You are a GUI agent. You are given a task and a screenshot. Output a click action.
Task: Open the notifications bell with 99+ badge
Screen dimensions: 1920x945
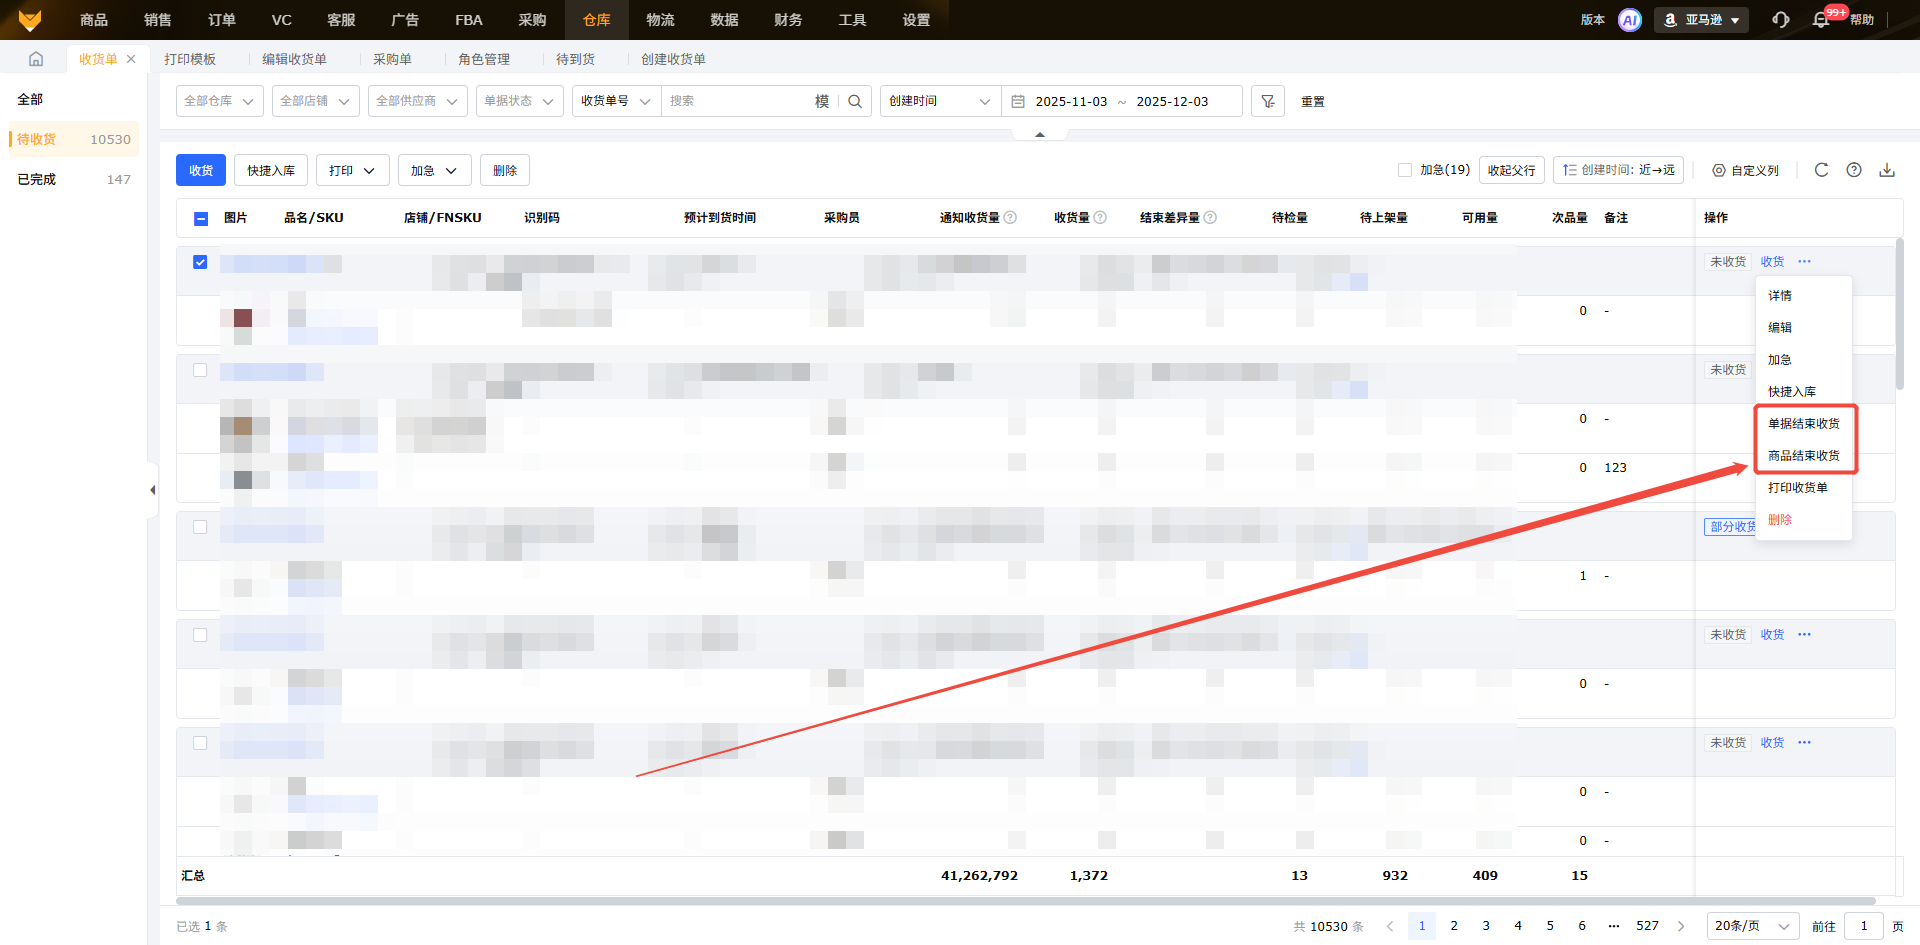(1821, 20)
